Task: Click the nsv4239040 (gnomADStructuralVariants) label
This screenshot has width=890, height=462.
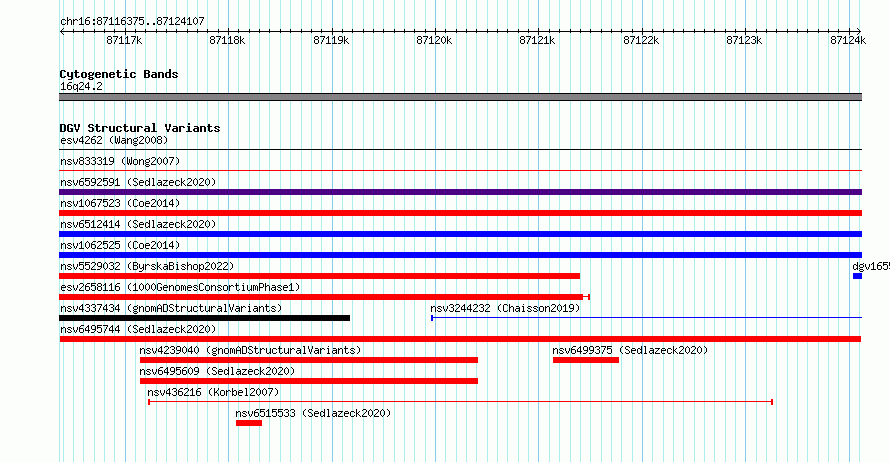Action: coord(250,350)
